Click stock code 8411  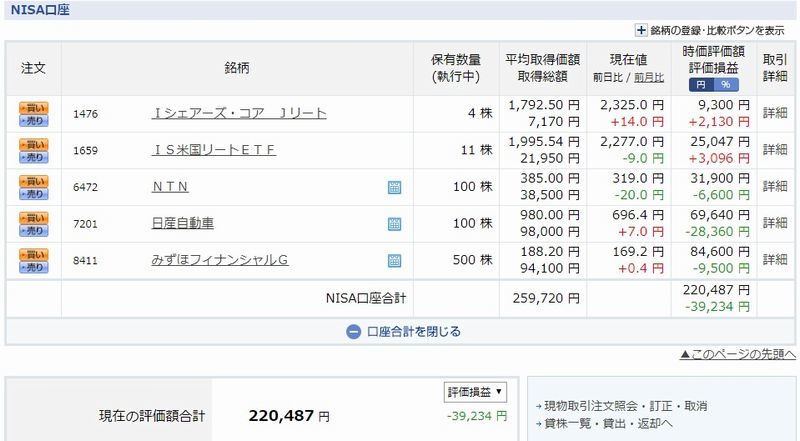85,261
